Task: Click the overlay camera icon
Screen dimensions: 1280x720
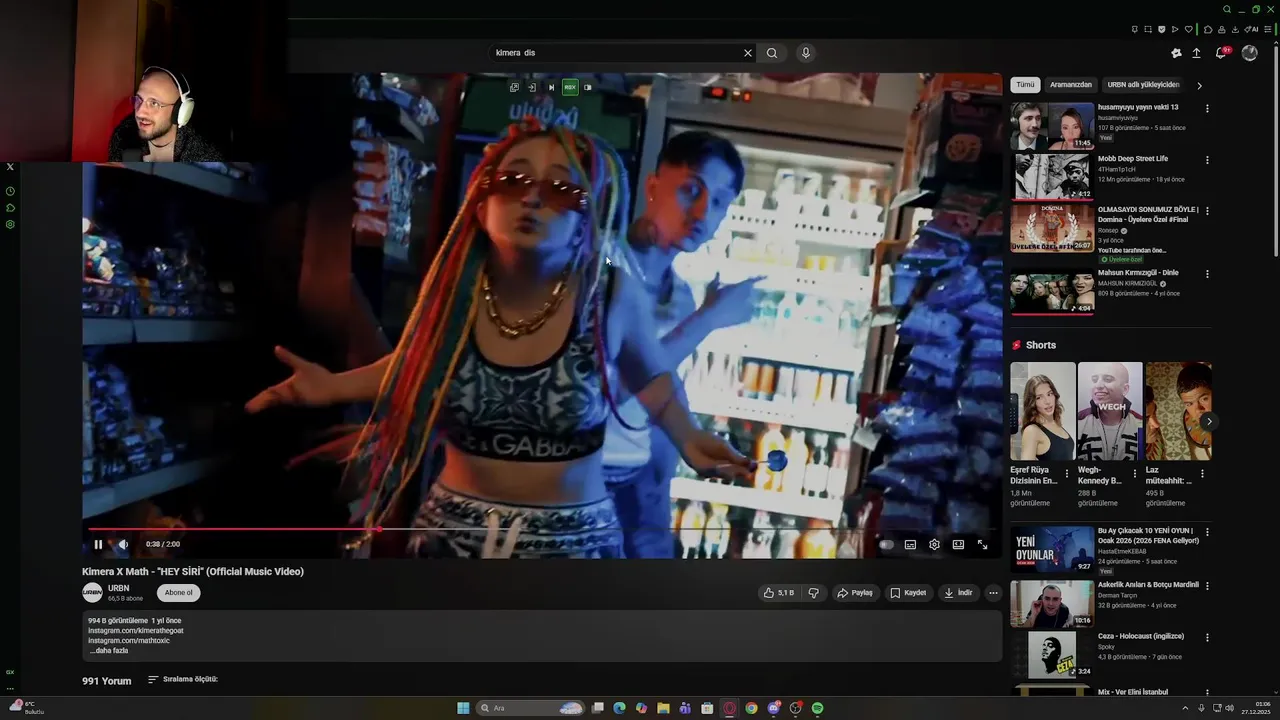Action: 588,87
